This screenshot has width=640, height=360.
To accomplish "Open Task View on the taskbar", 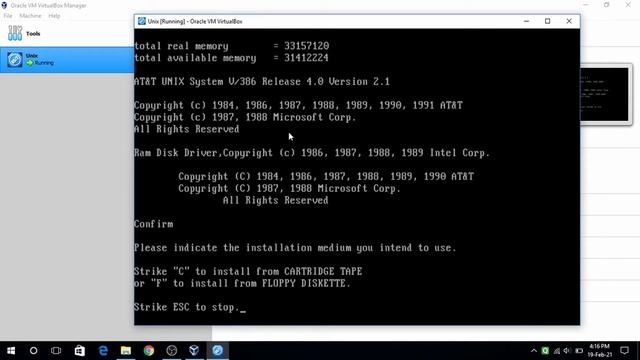I will 56,351.
